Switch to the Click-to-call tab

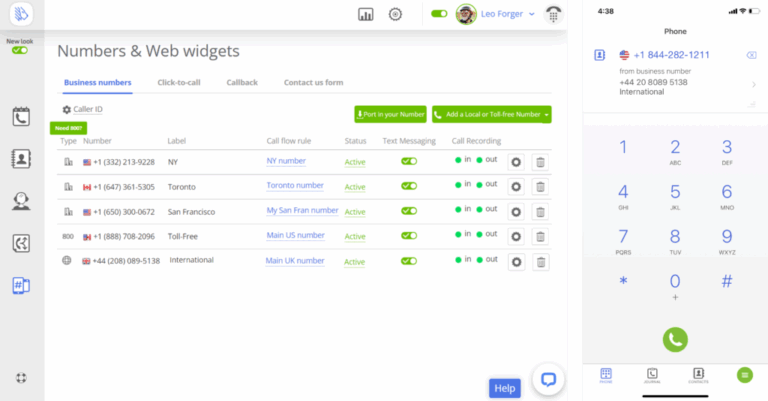(179, 82)
